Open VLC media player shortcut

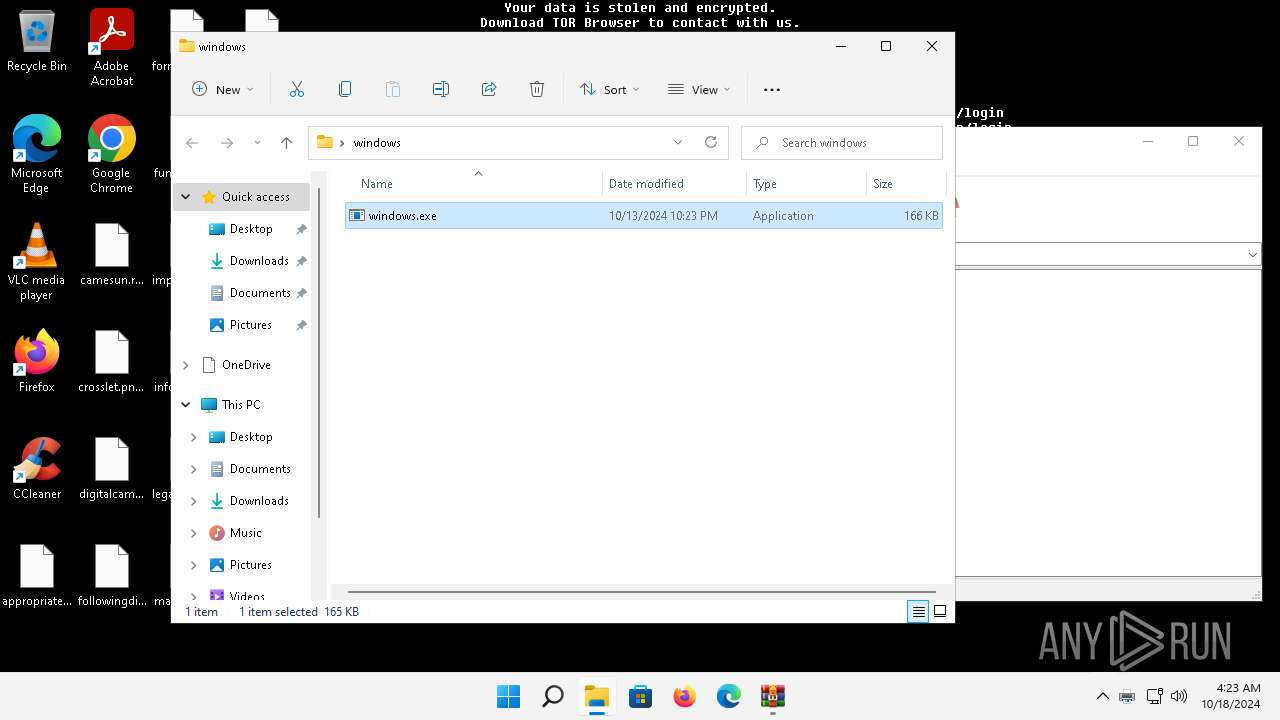tap(36, 262)
